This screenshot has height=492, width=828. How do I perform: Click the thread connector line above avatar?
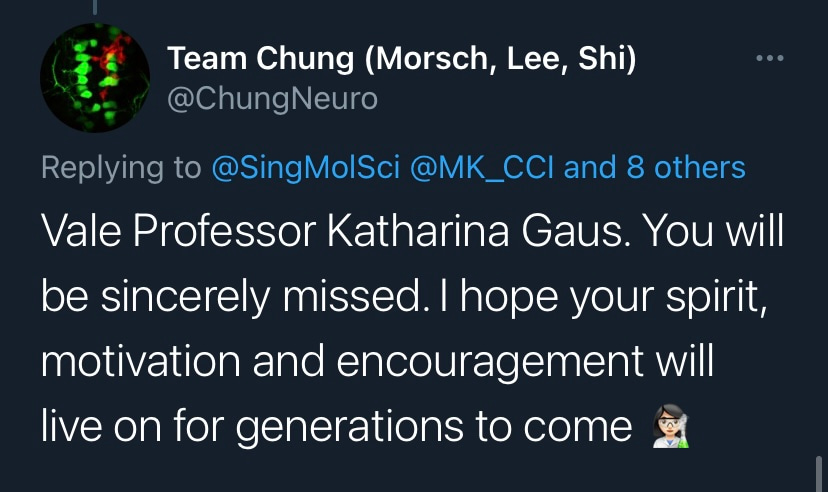(95, 8)
